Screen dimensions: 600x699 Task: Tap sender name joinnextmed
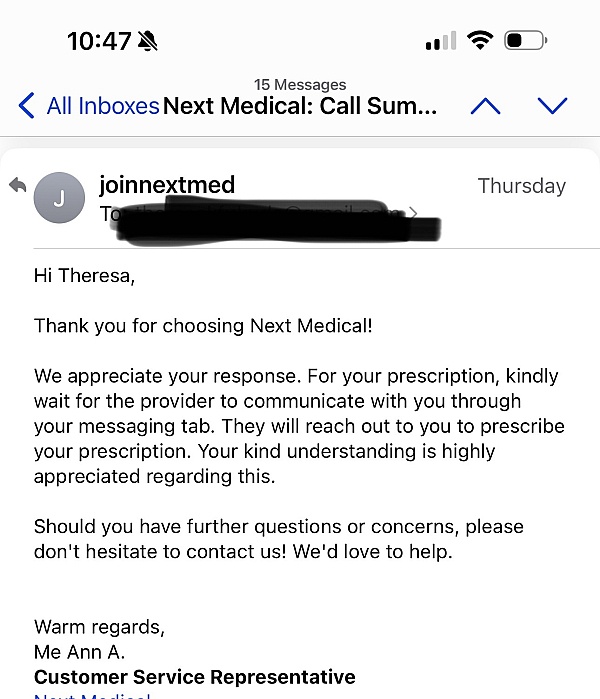pos(167,185)
